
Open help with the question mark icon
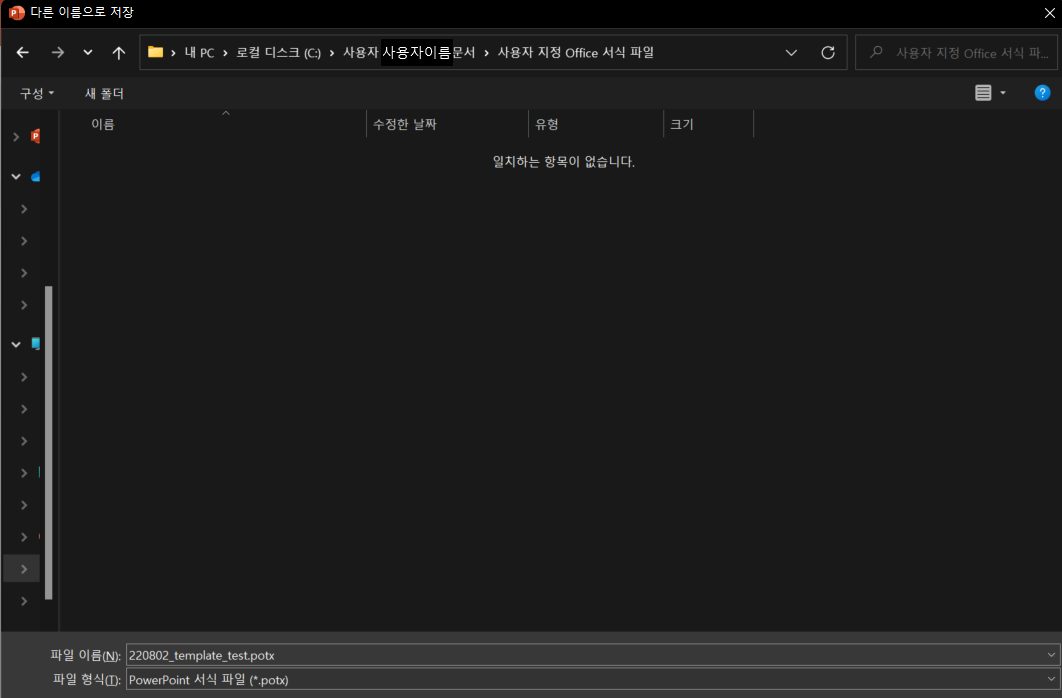click(1042, 93)
